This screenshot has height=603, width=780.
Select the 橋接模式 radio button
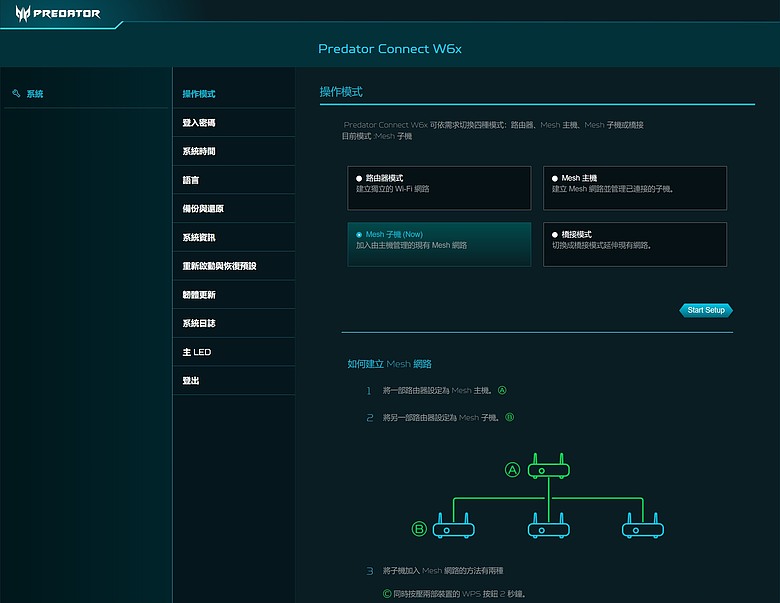point(555,235)
